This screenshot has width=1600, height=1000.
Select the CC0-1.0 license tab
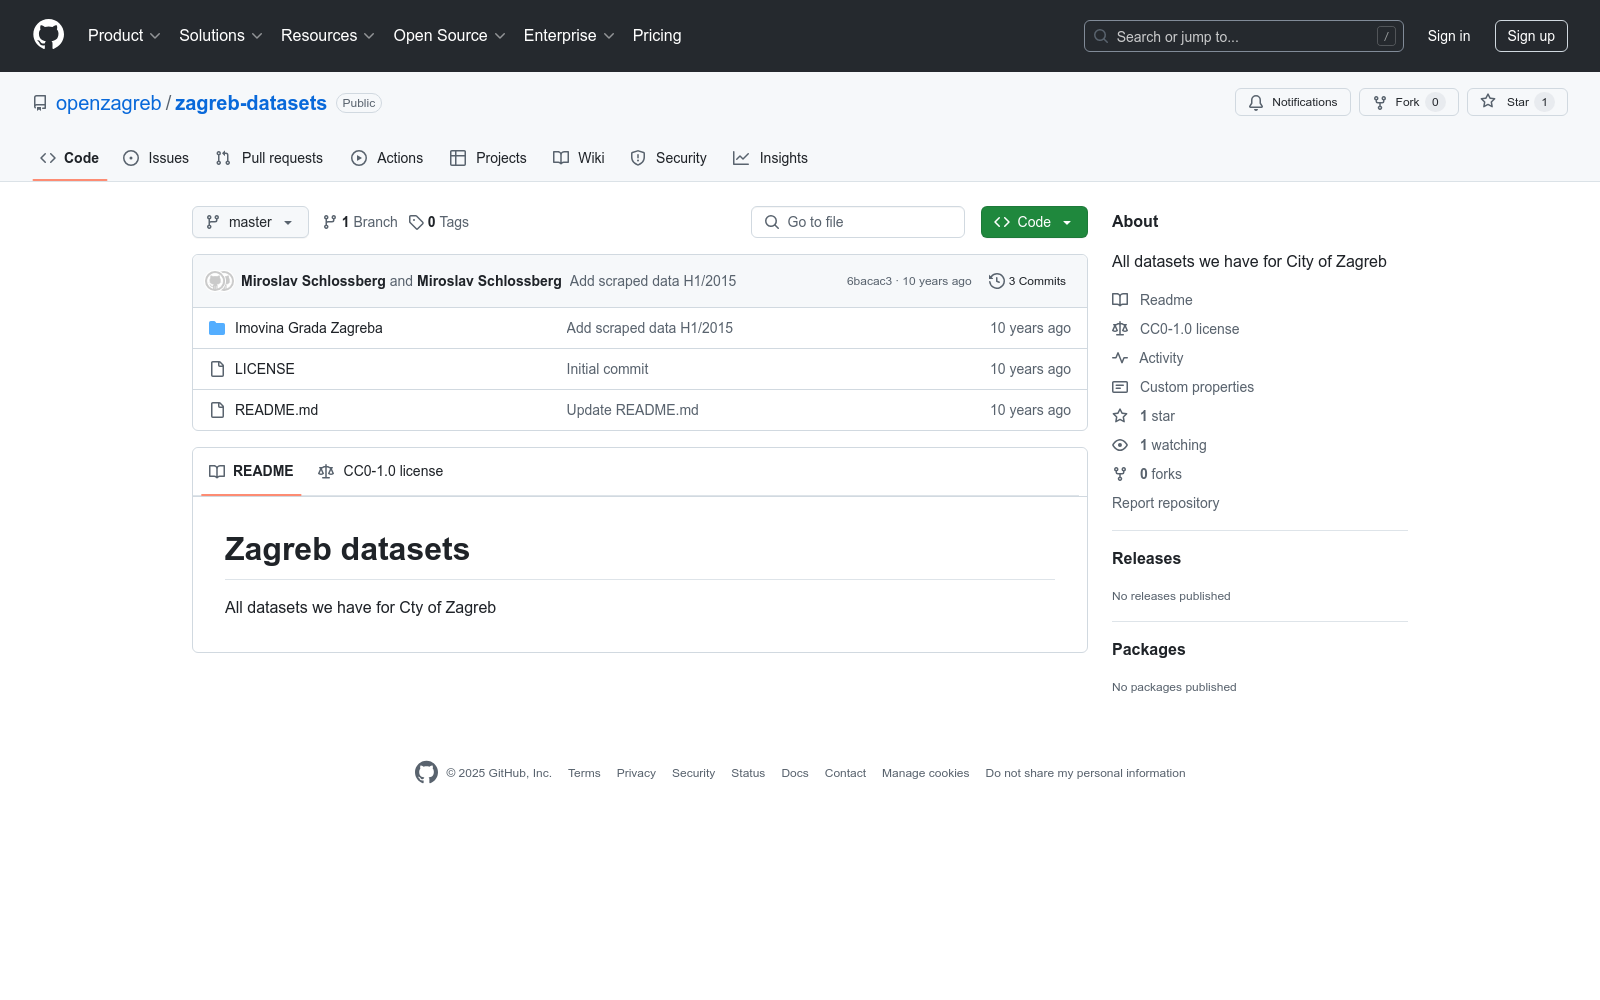pyautogui.click(x=380, y=471)
